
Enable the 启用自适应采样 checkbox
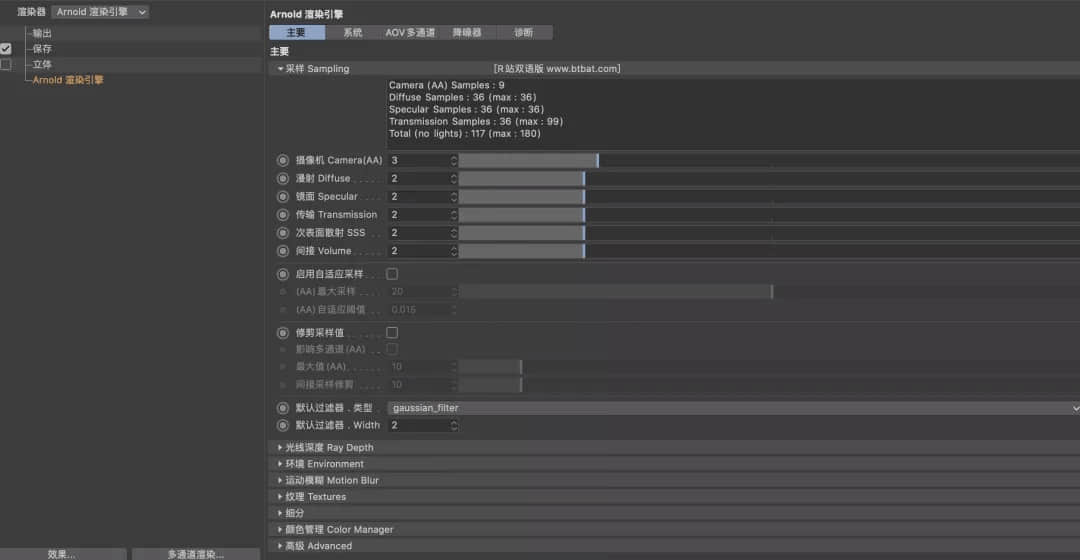(392, 274)
